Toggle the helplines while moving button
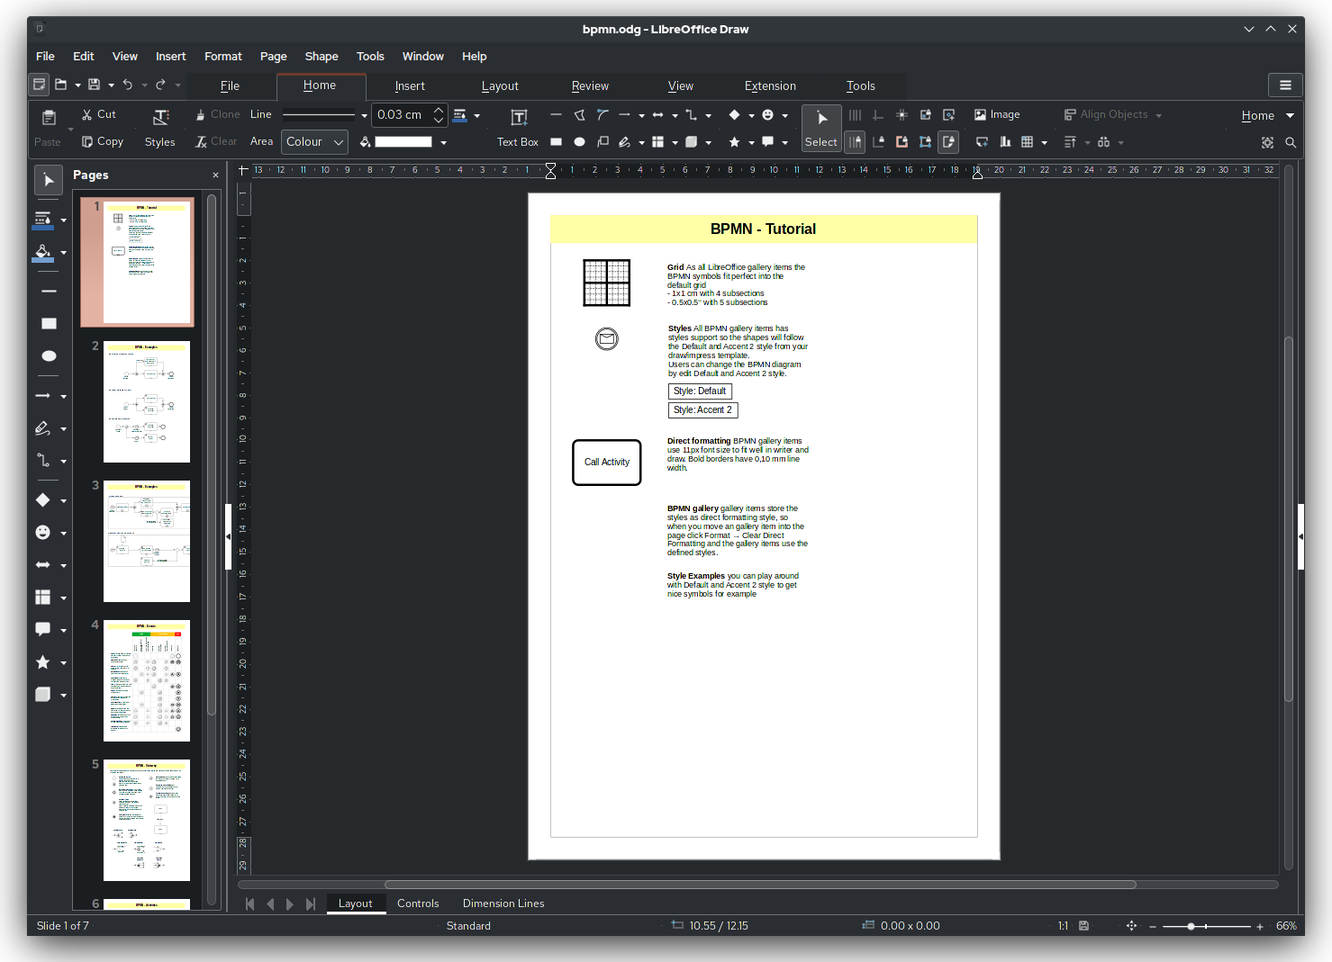 pyautogui.click(x=855, y=142)
